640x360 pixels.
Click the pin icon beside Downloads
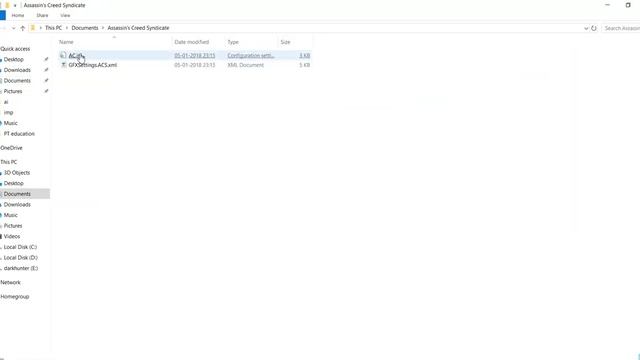coord(46,70)
